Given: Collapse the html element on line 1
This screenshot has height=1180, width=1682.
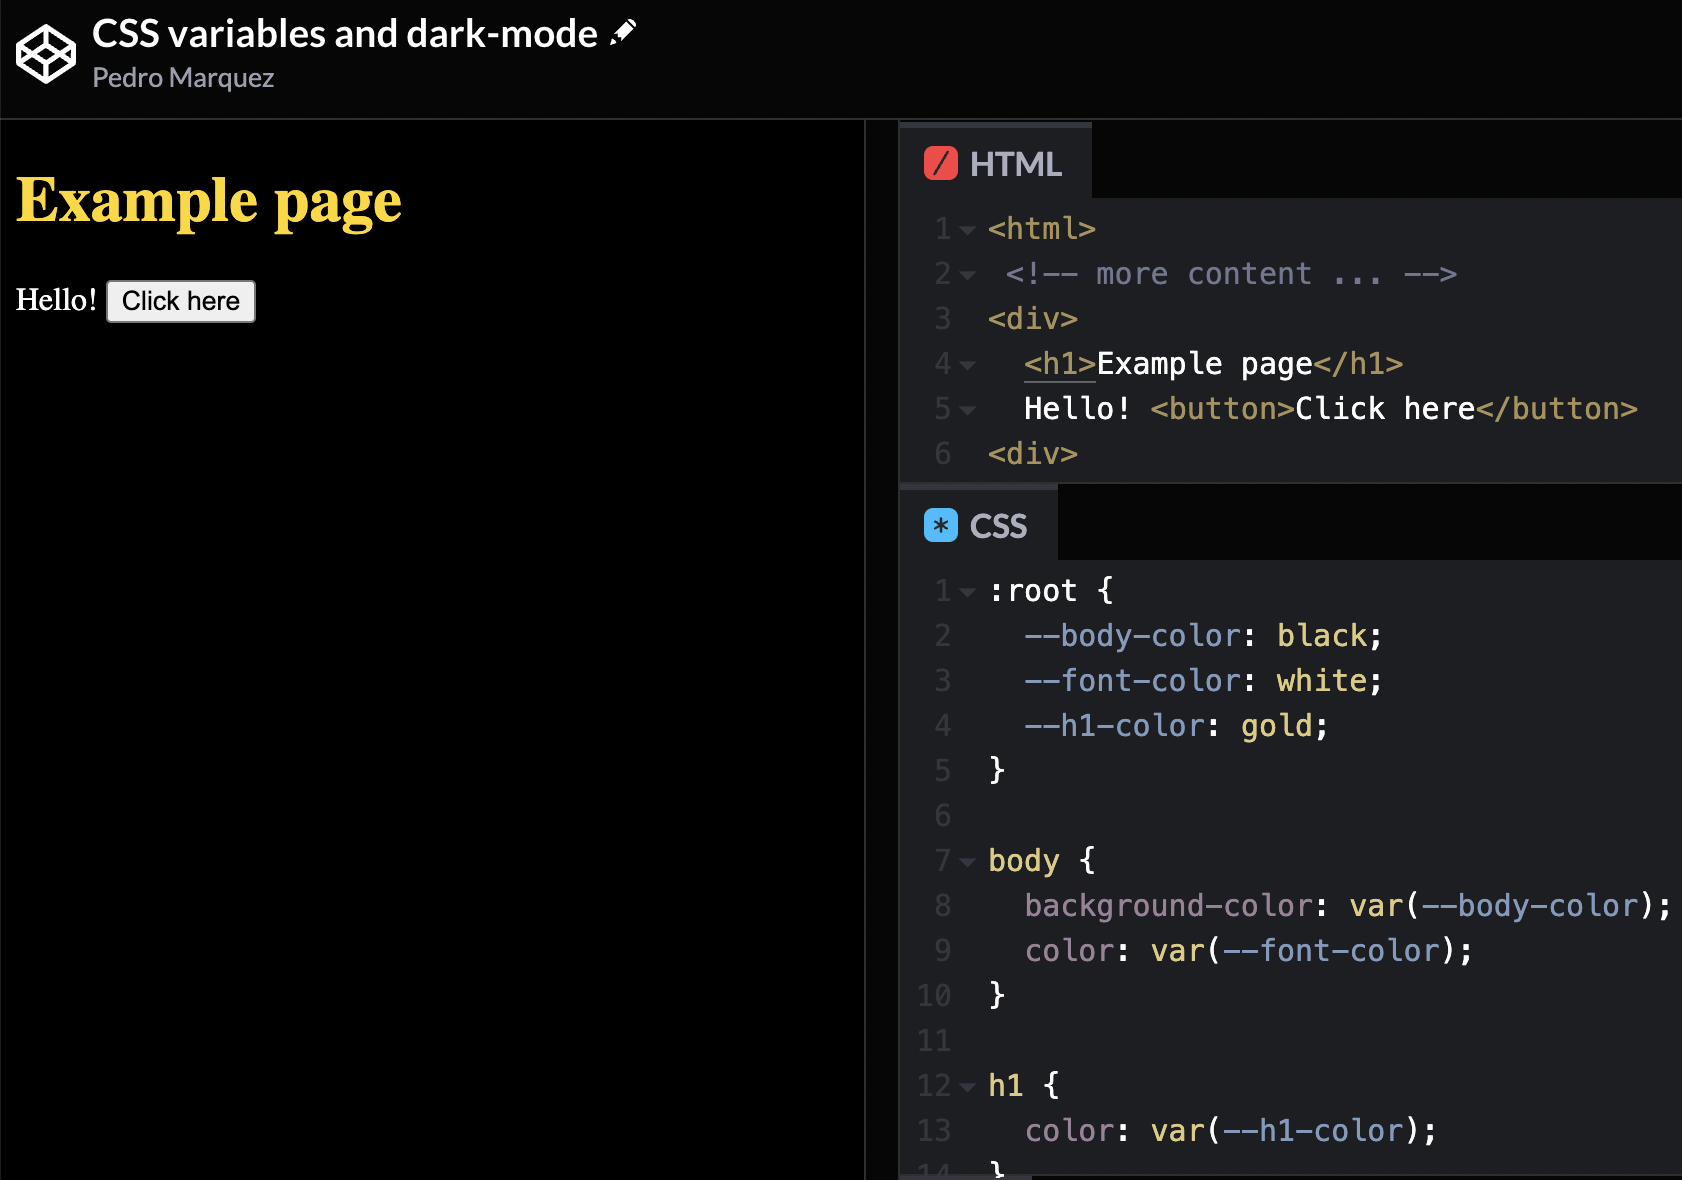Looking at the screenshot, I should click(966, 228).
